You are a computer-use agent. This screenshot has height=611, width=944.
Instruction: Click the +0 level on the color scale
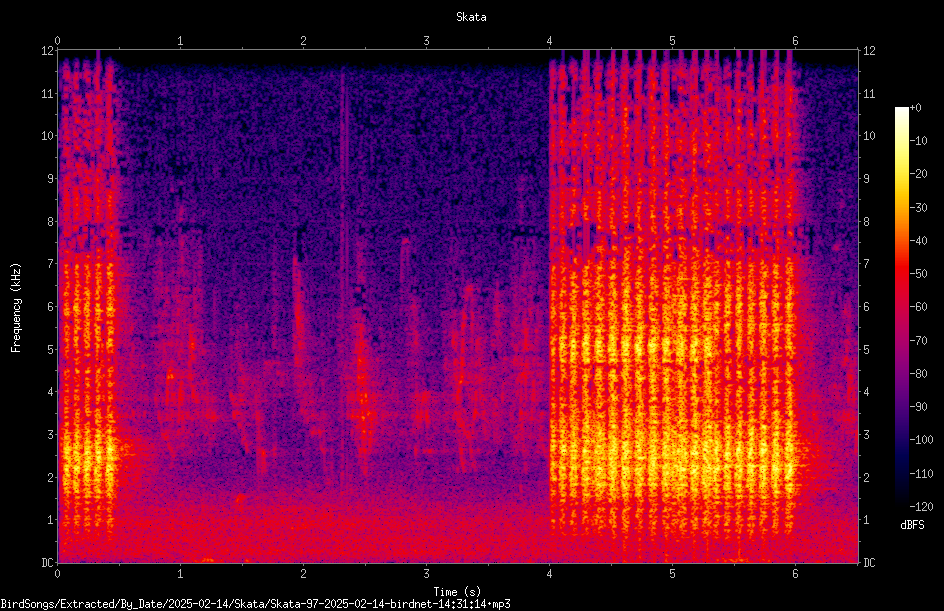click(915, 108)
